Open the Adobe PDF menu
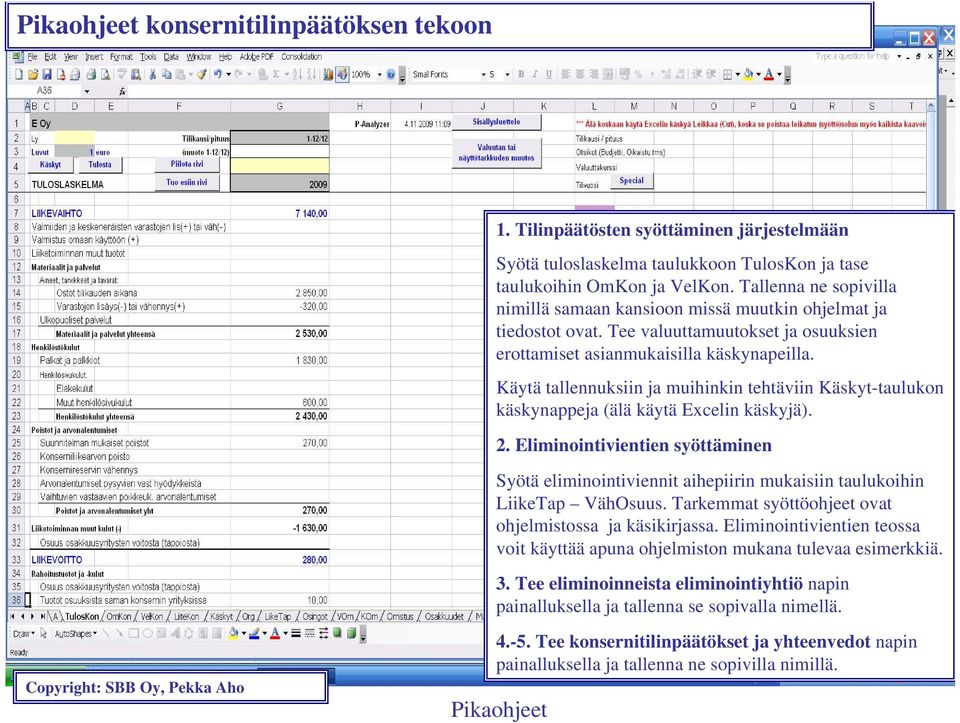Viewport: 960px width, 723px height. click(256, 56)
